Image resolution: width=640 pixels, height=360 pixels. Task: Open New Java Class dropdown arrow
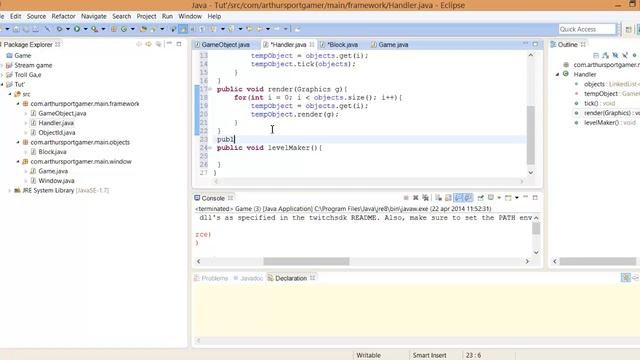[133, 29]
